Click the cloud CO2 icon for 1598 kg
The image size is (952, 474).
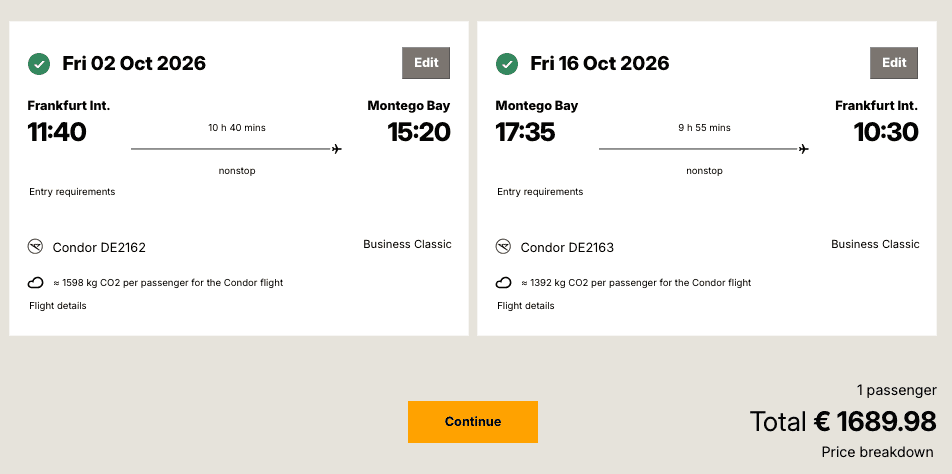(36, 283)
